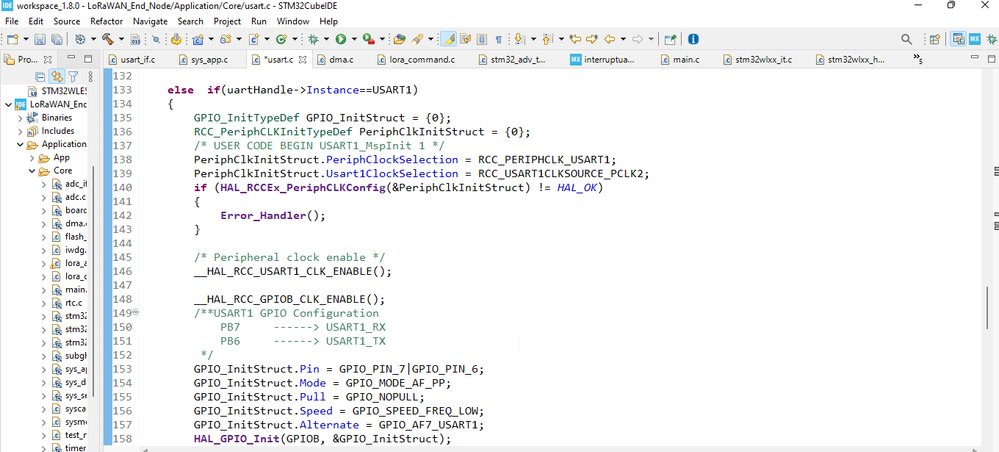Switch to the C/C++ perspective icon
The height and width of the screenshot is (452, 999).
(958, 40)
